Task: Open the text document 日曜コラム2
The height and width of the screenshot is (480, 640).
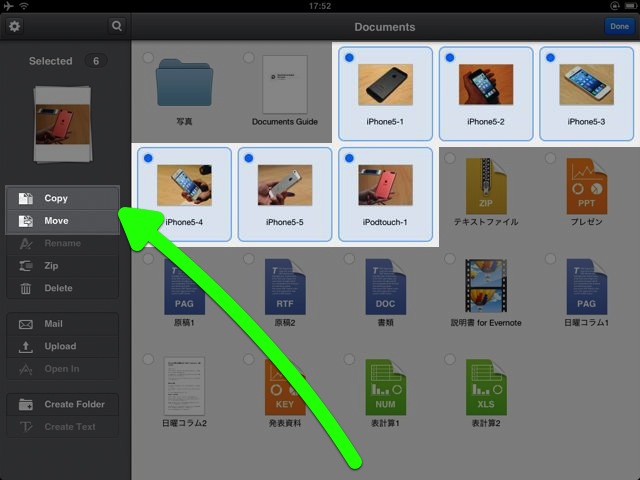Action: click(x=184, y=386)
